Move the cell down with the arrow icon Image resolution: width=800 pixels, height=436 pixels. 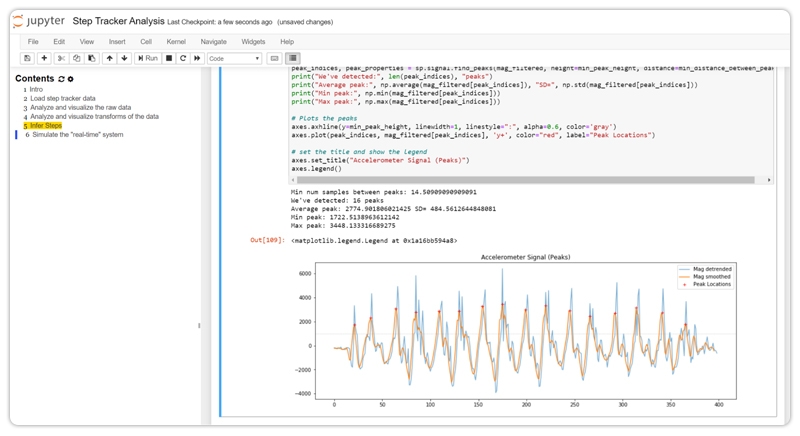(124, 59)
